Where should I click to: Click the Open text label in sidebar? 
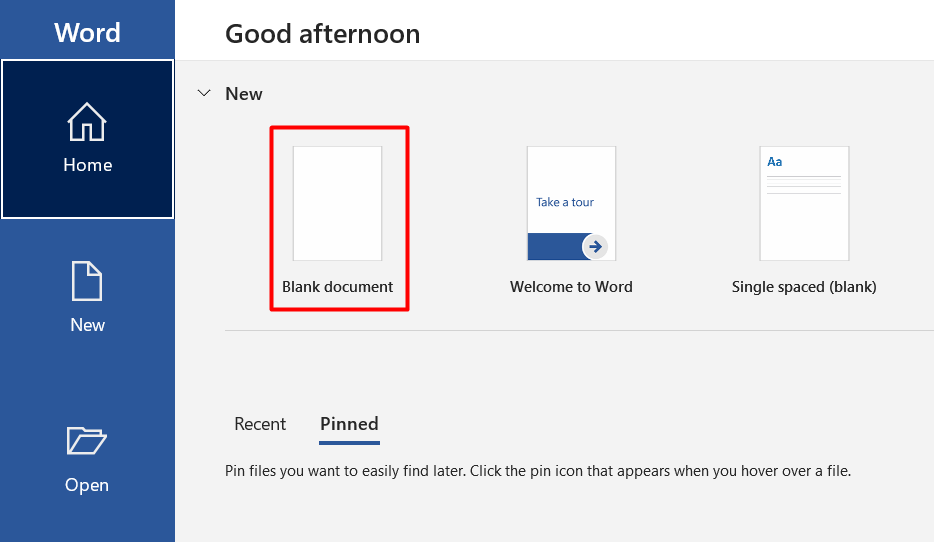pos(87,485)
